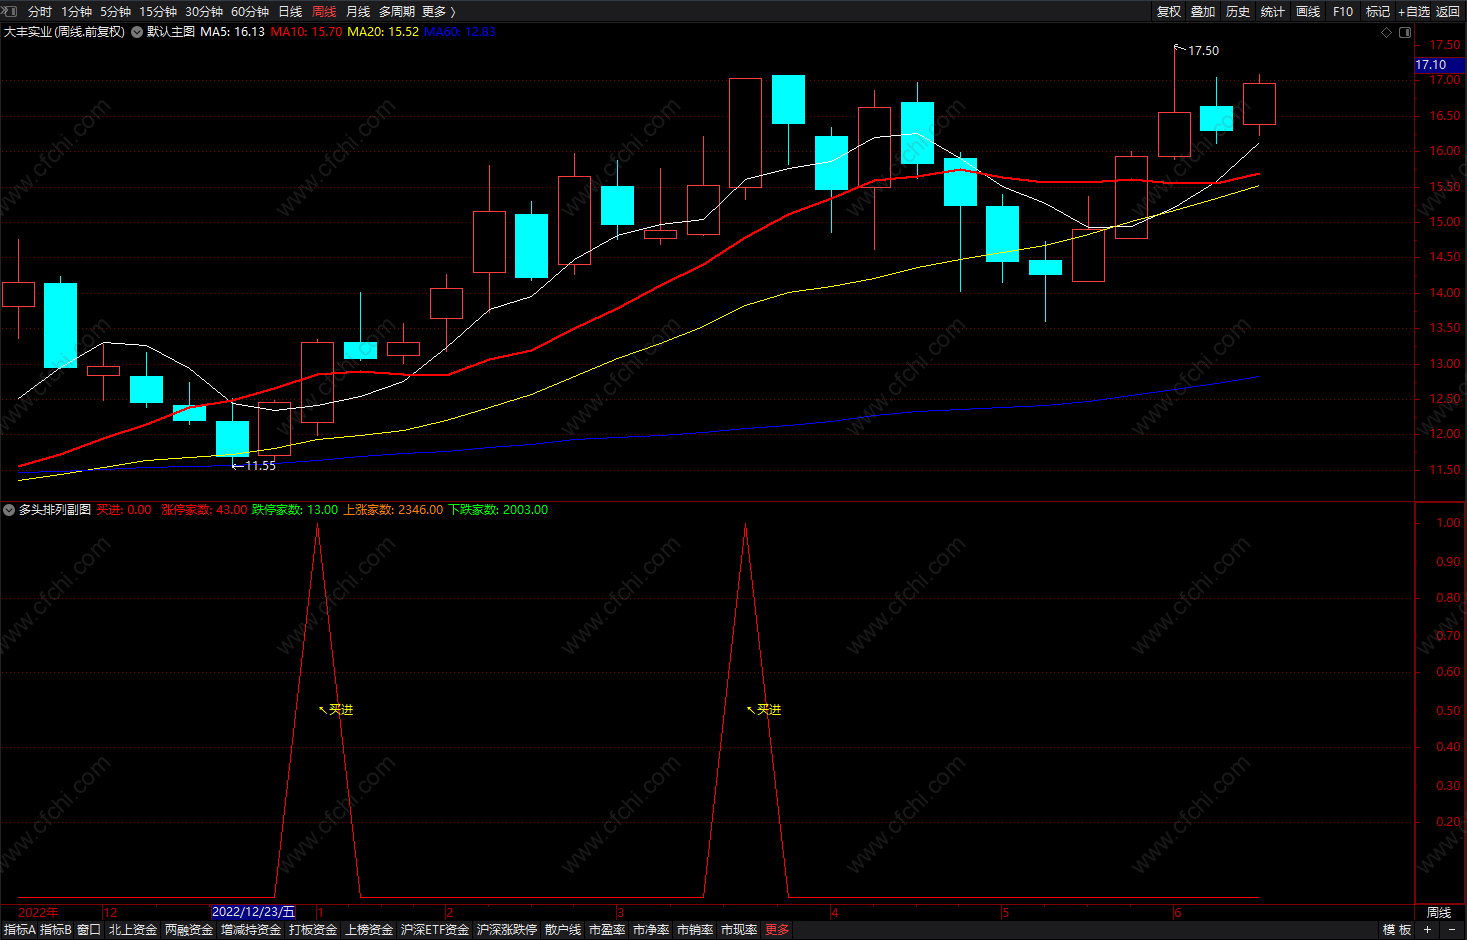
Task: Click the 返回 back button
Action: coord(1448,12)
